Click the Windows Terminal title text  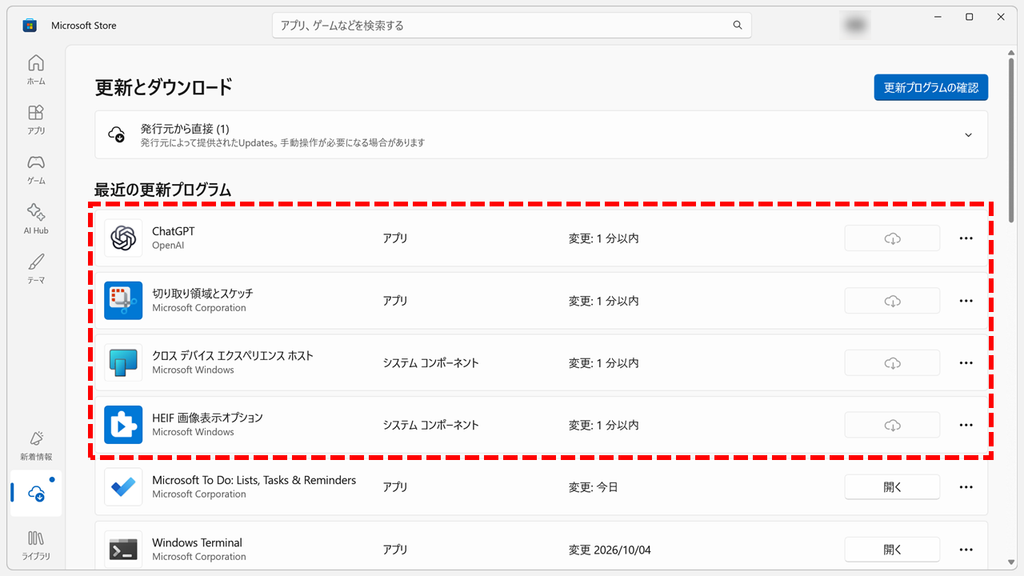pyautogui.click(x=197, y=543)
